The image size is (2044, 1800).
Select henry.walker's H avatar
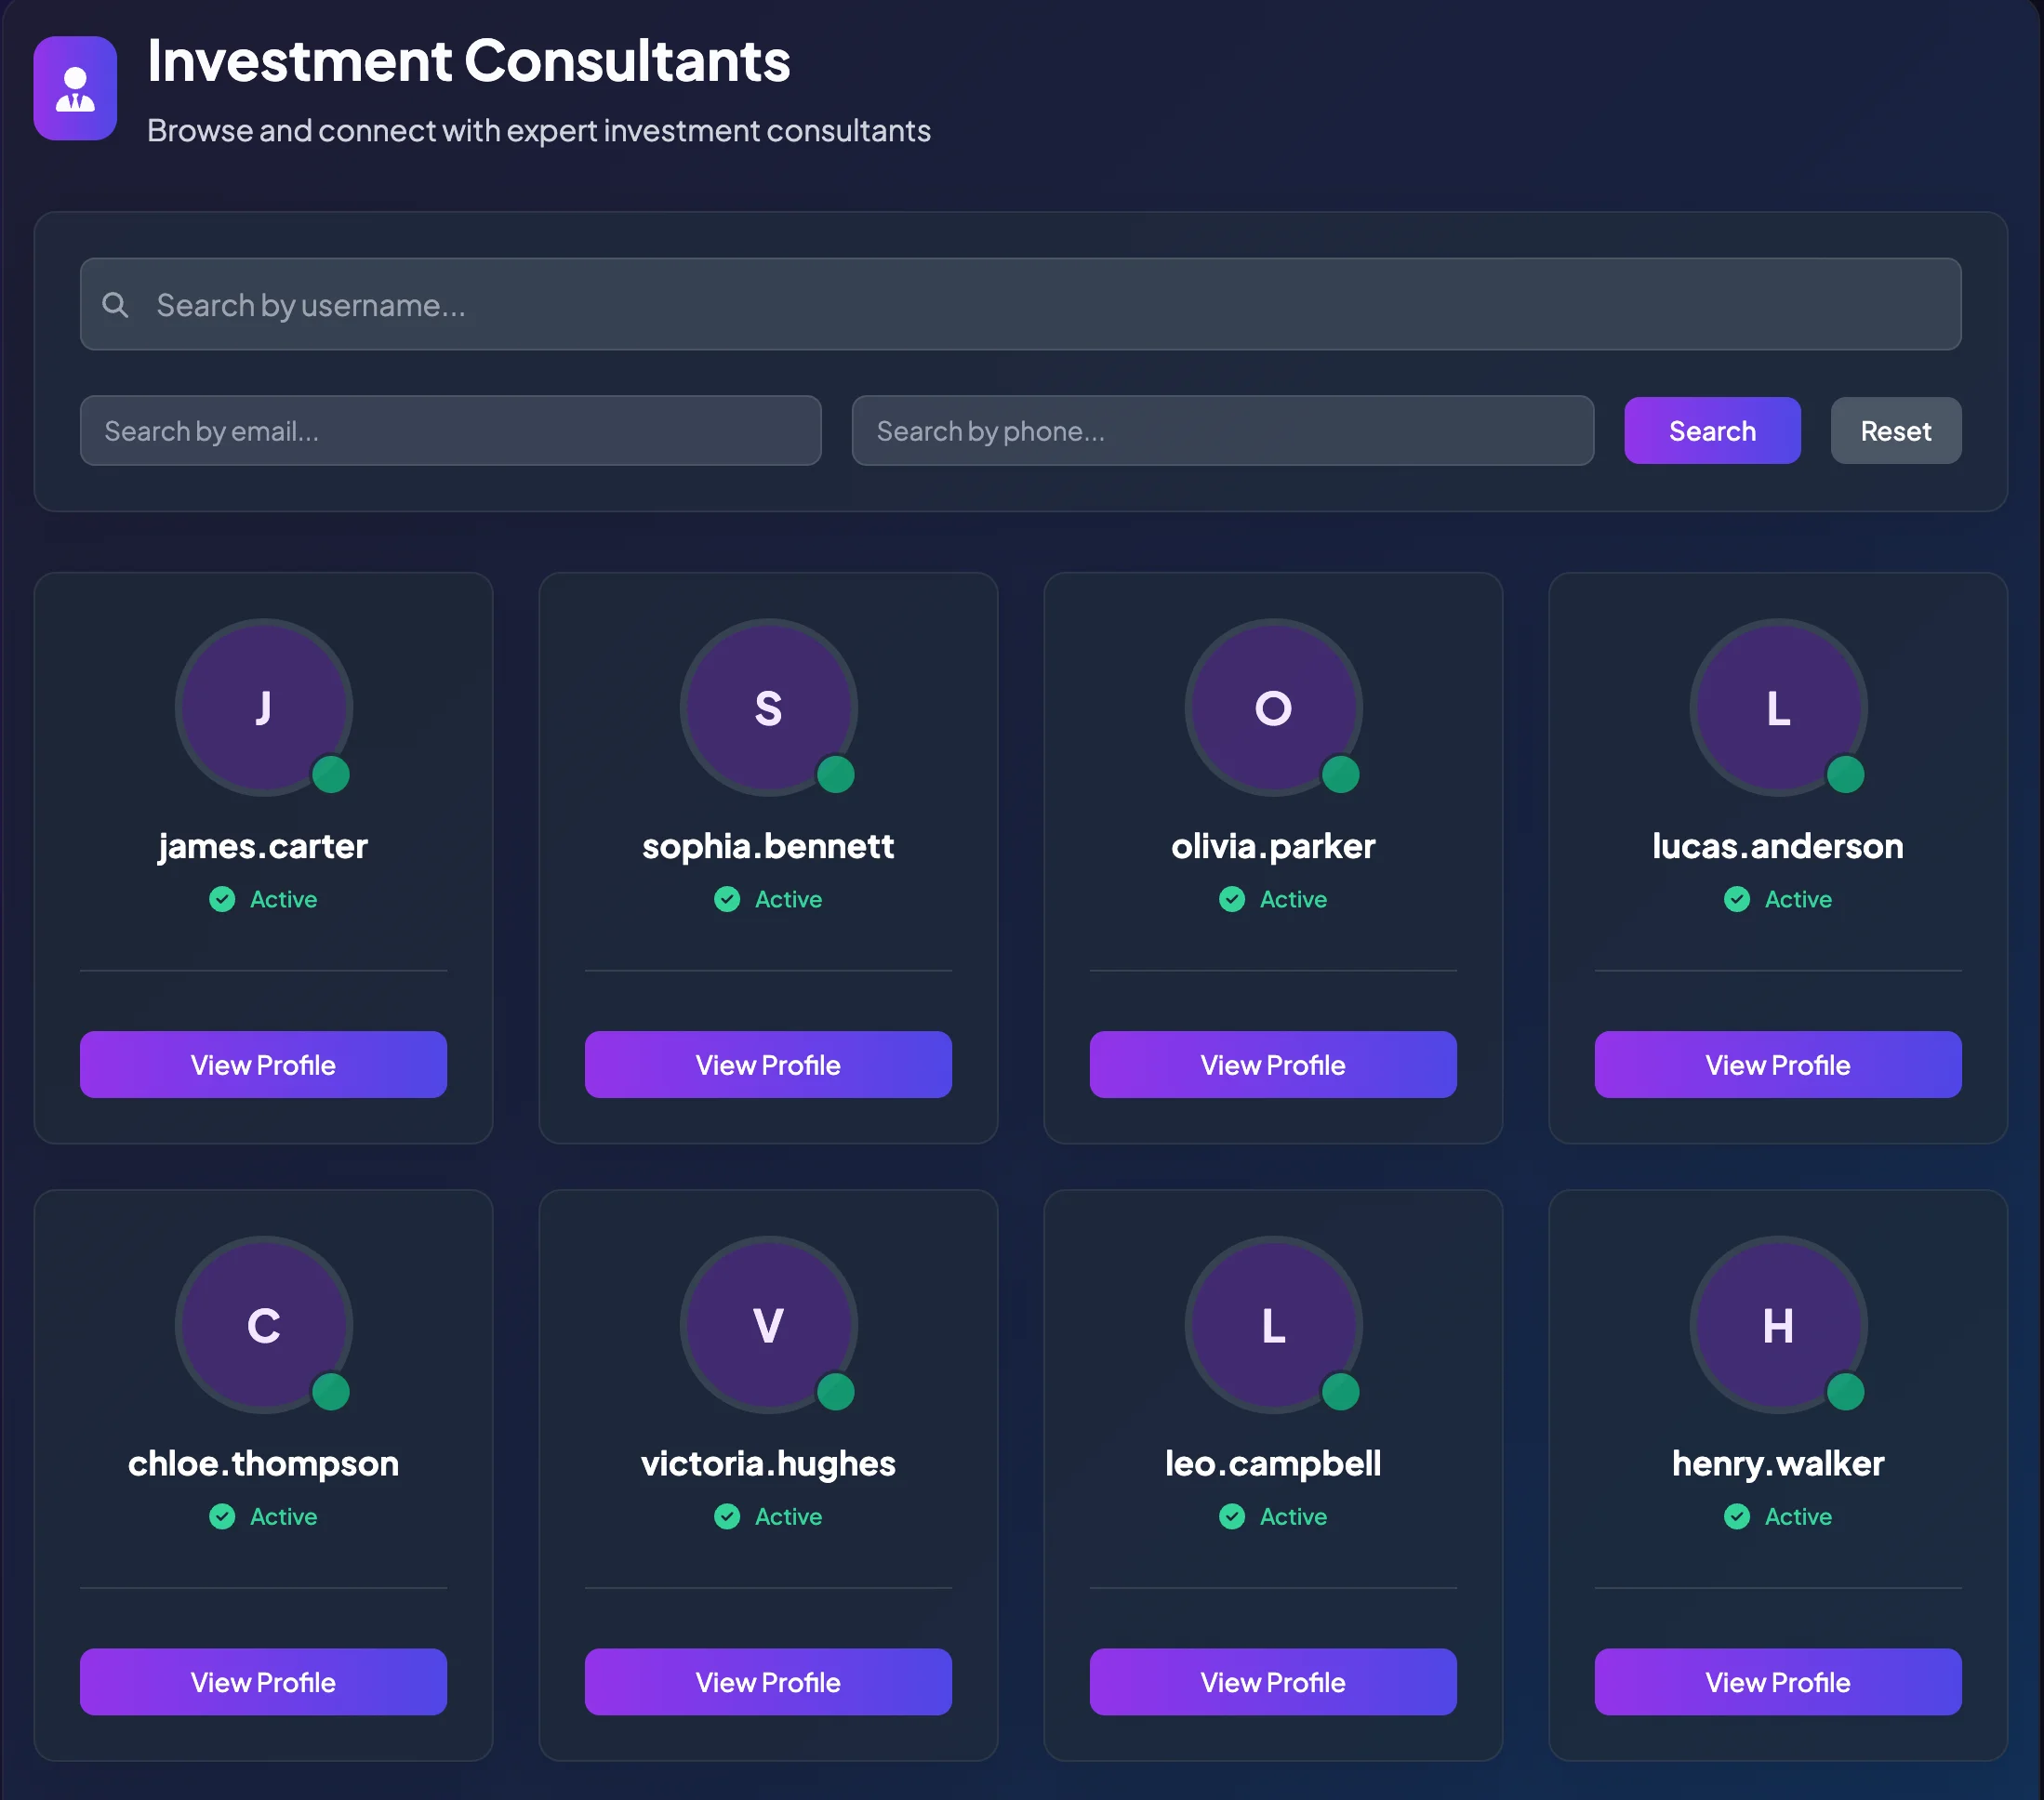tap(1778, 1325)
